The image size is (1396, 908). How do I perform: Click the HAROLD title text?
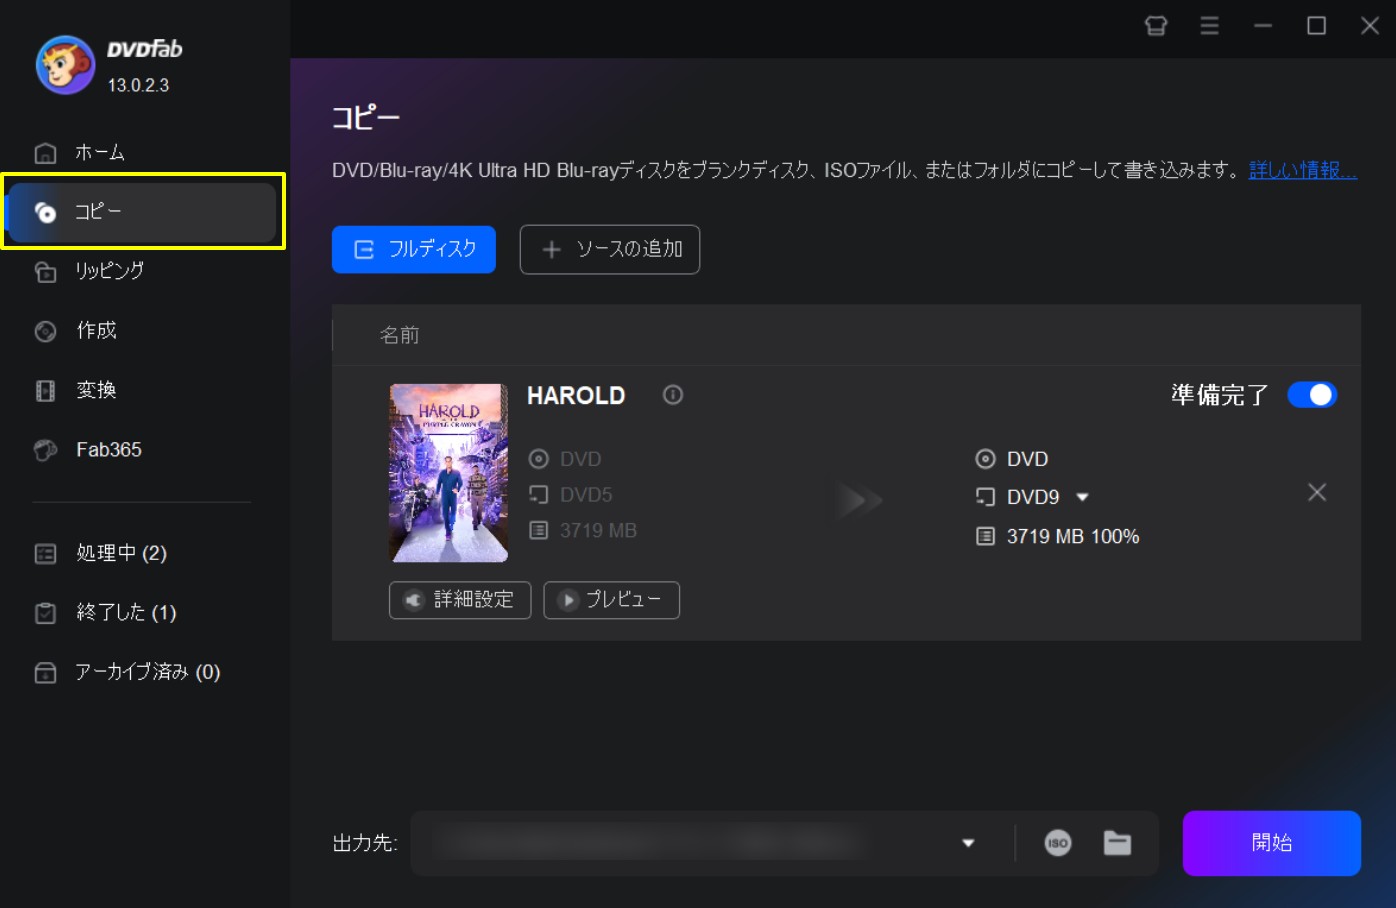coord(576,396)
